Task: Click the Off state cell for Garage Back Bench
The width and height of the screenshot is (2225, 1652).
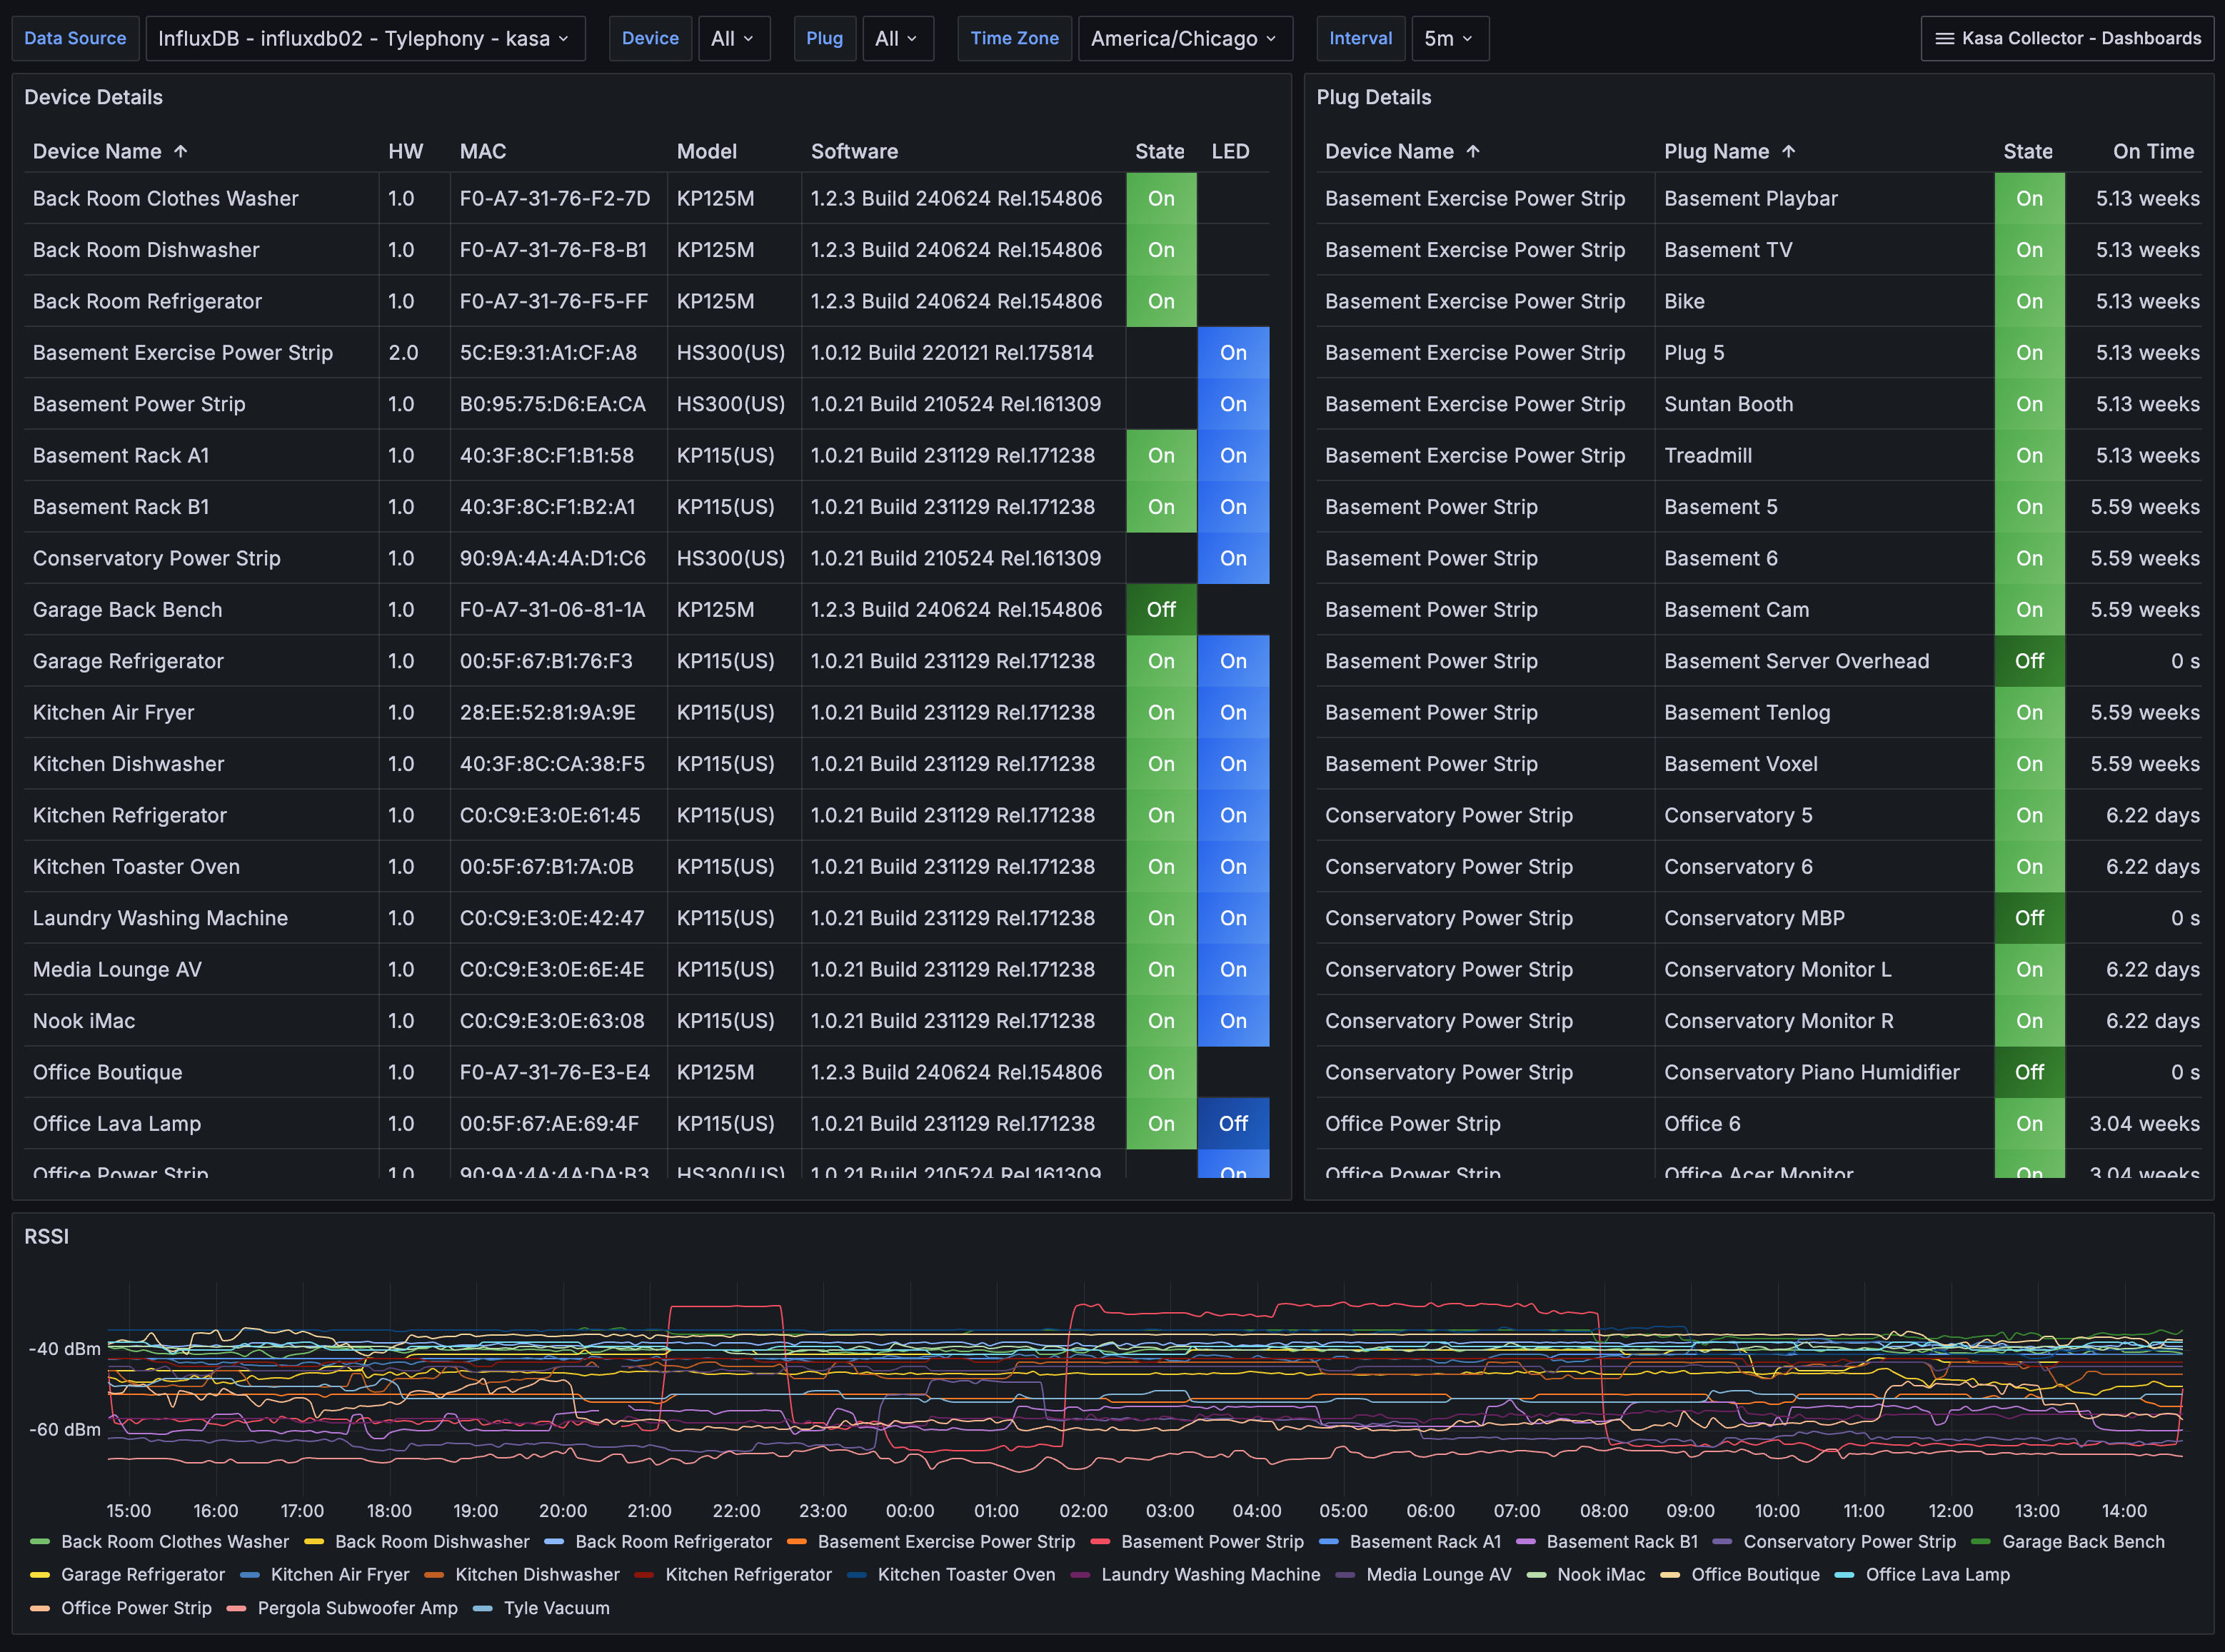Action: pyautogui.click(x=1160, y=610)
